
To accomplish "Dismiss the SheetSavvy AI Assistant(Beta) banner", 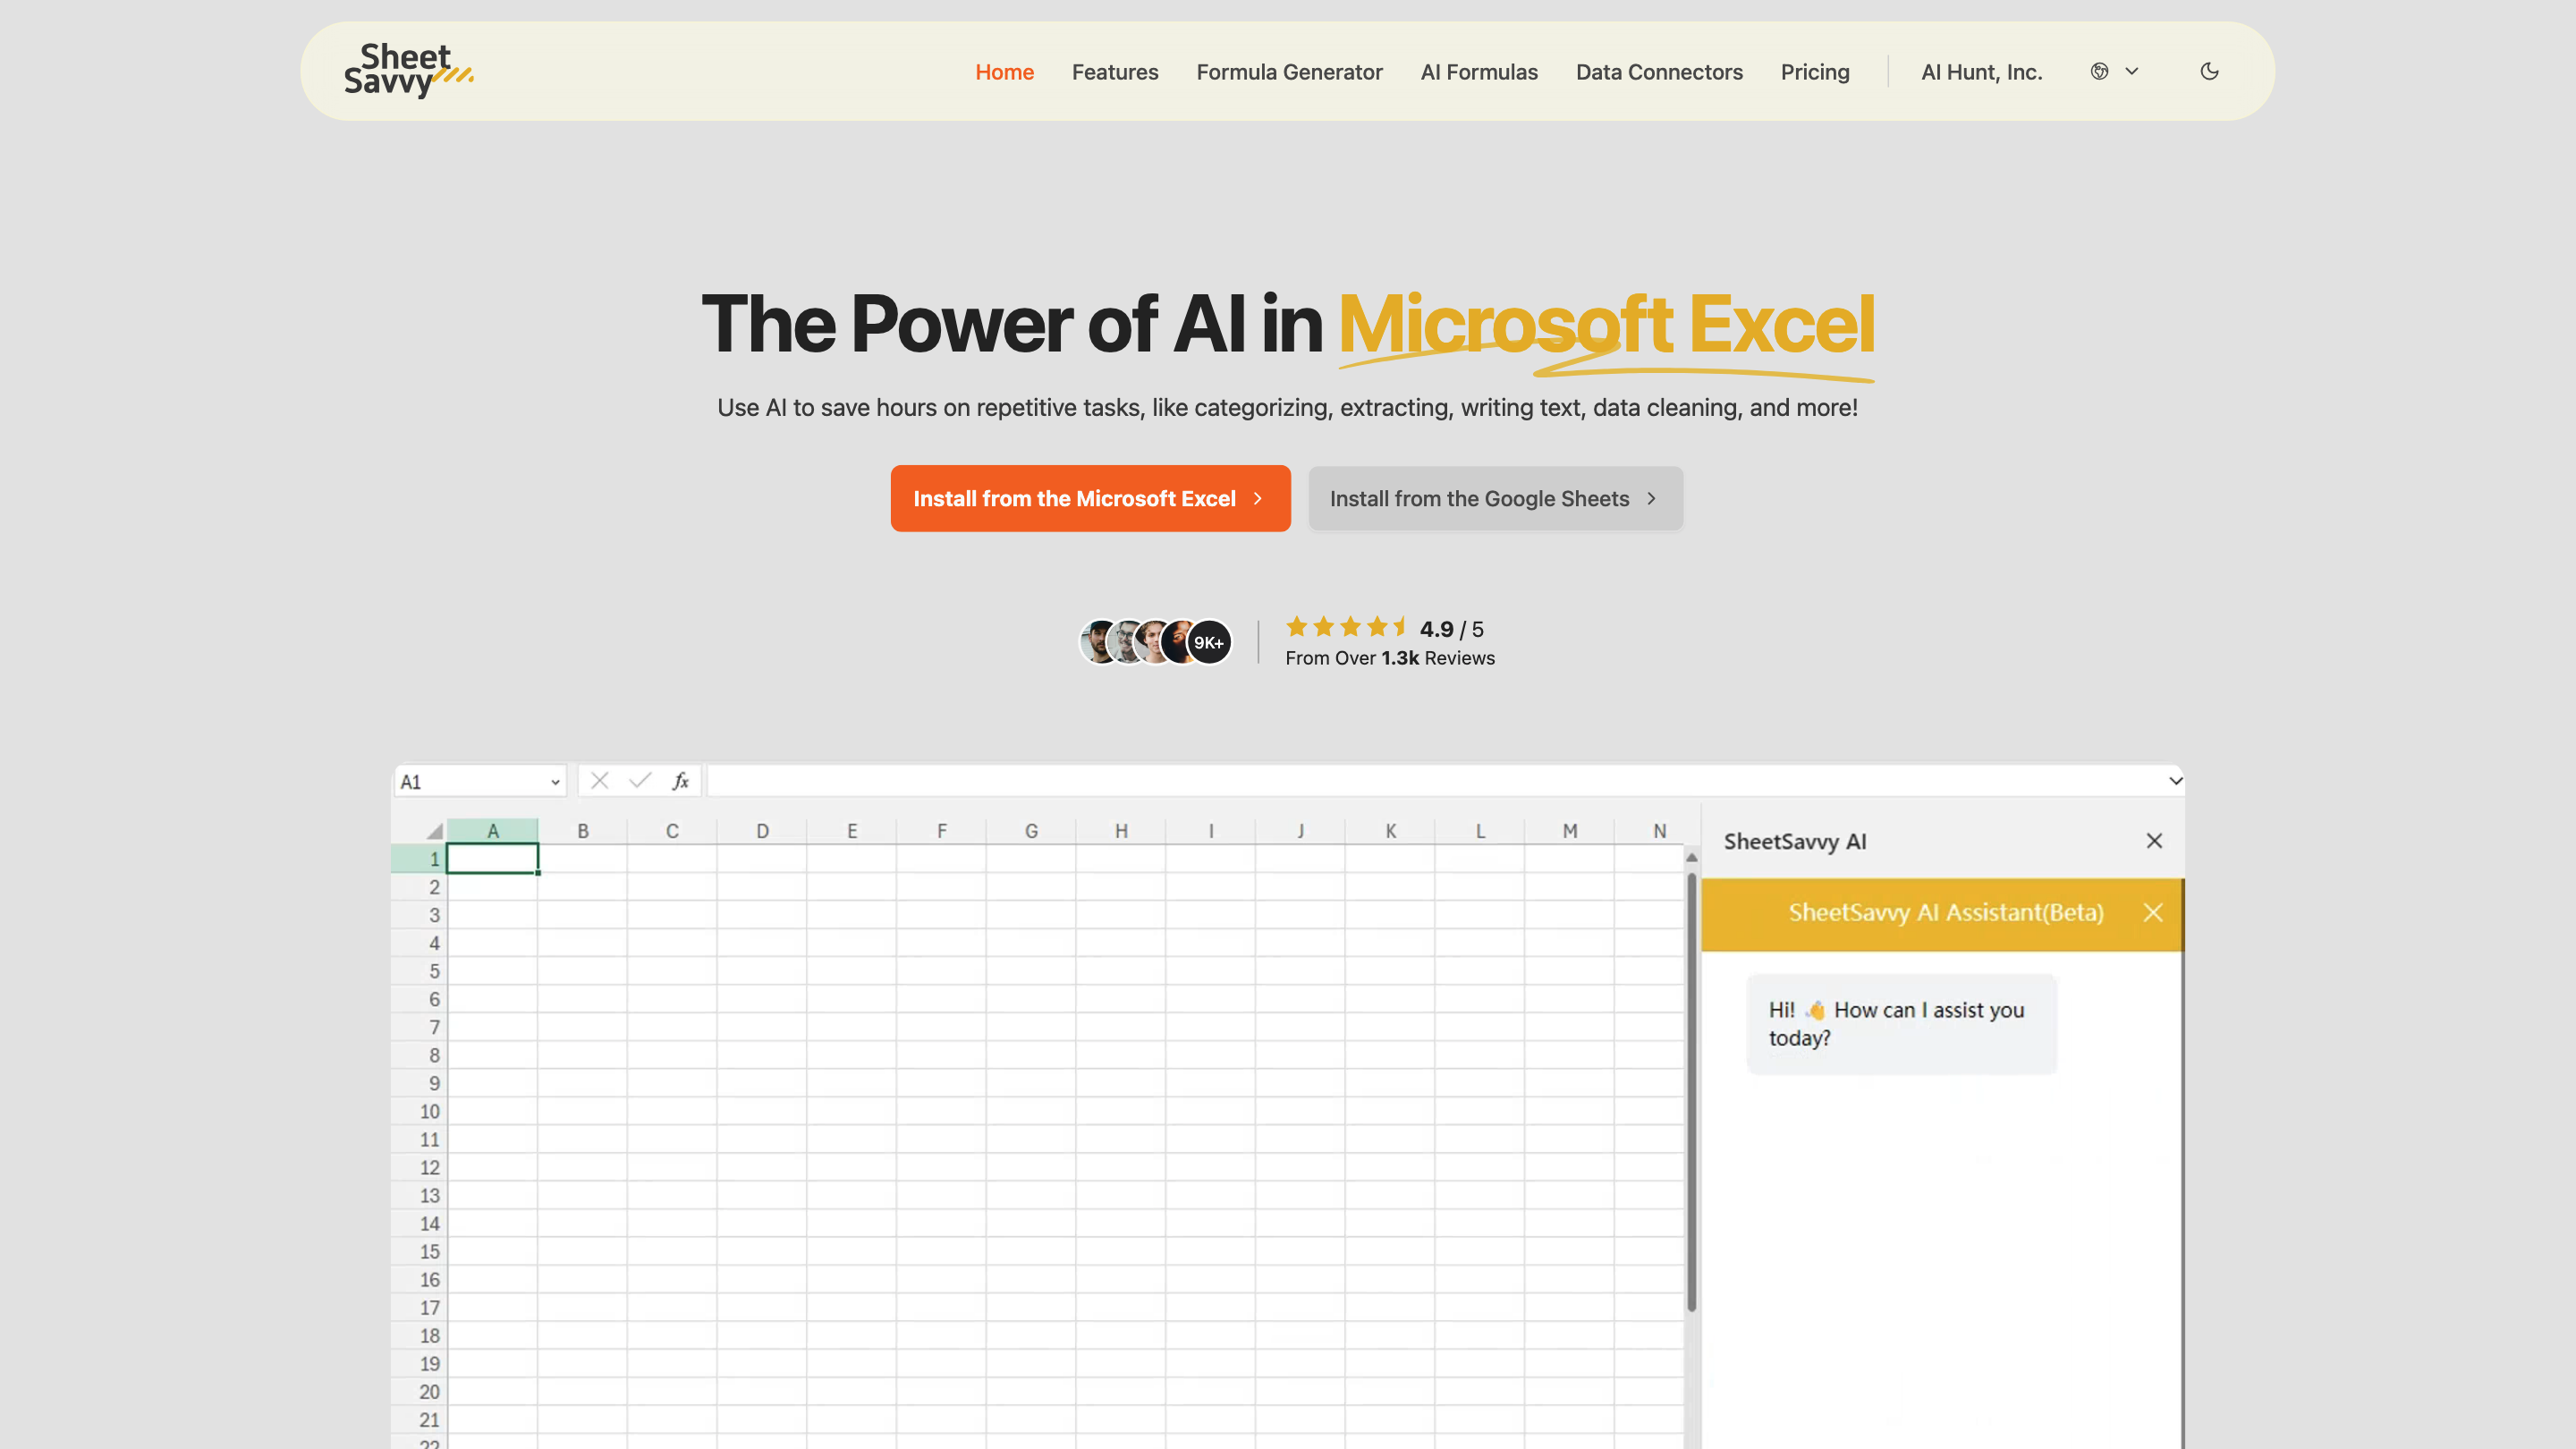I will pos(2153,912).
